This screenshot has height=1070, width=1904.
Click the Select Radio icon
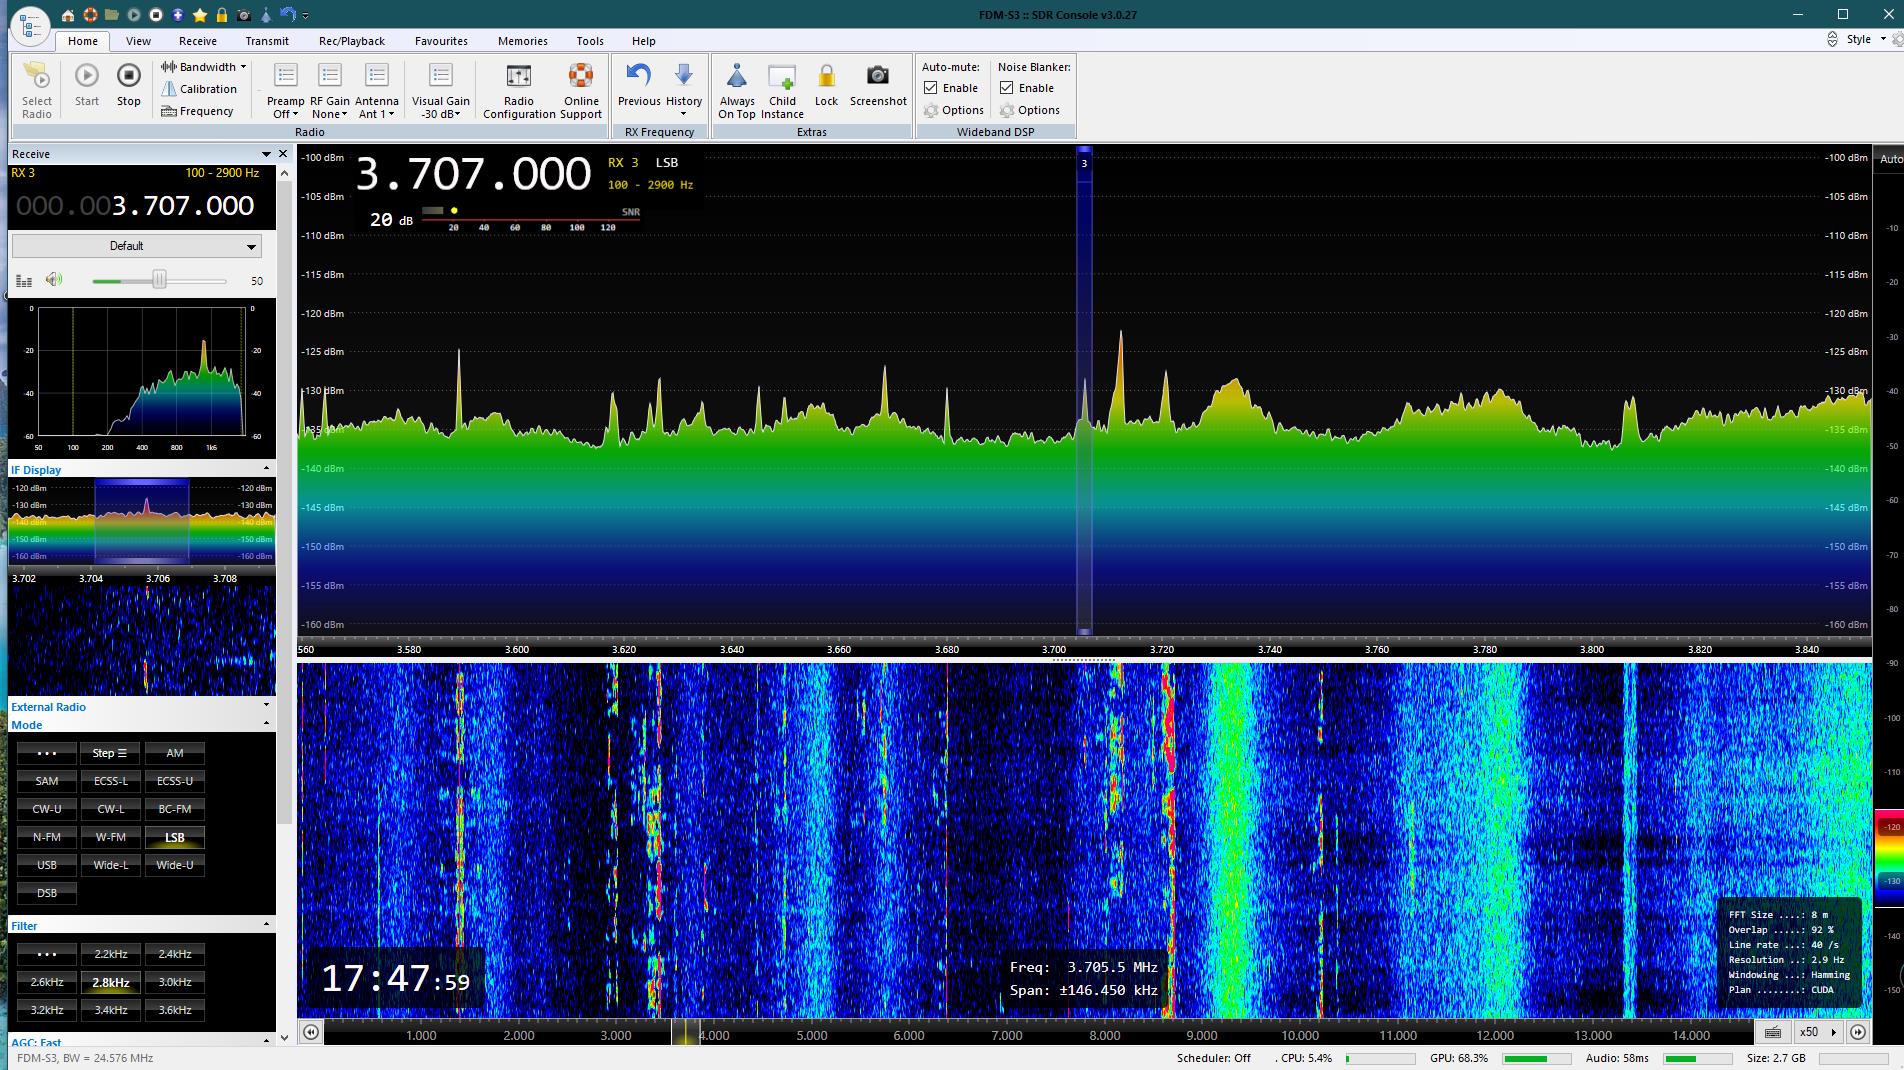(x=36, y=90)
